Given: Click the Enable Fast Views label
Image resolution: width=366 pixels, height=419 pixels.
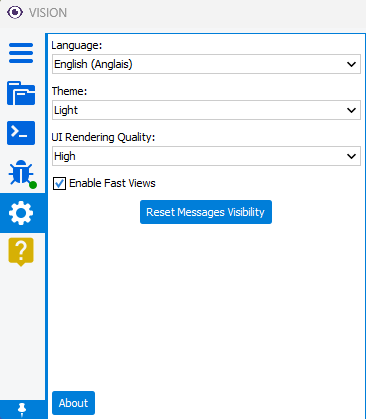Looking at the screenshot, I should click(112, 183).
